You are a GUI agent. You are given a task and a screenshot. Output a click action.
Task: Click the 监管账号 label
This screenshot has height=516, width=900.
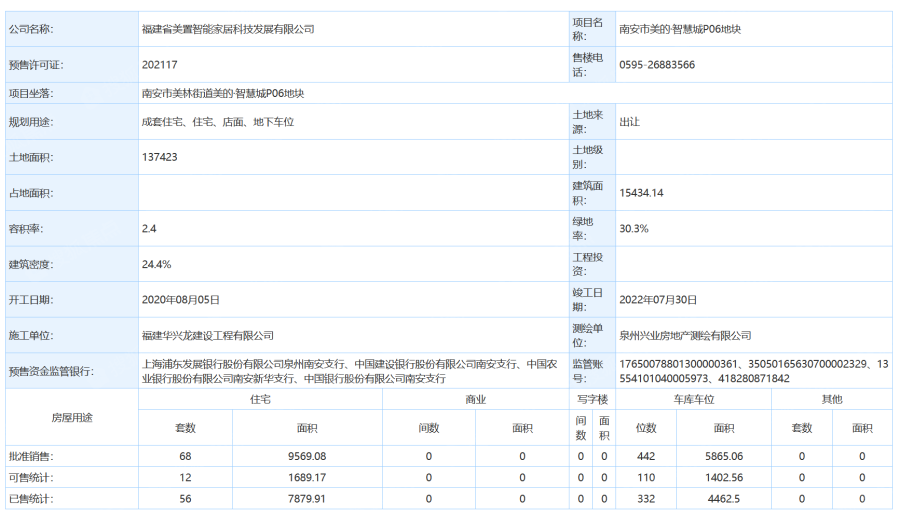point(587,371)
